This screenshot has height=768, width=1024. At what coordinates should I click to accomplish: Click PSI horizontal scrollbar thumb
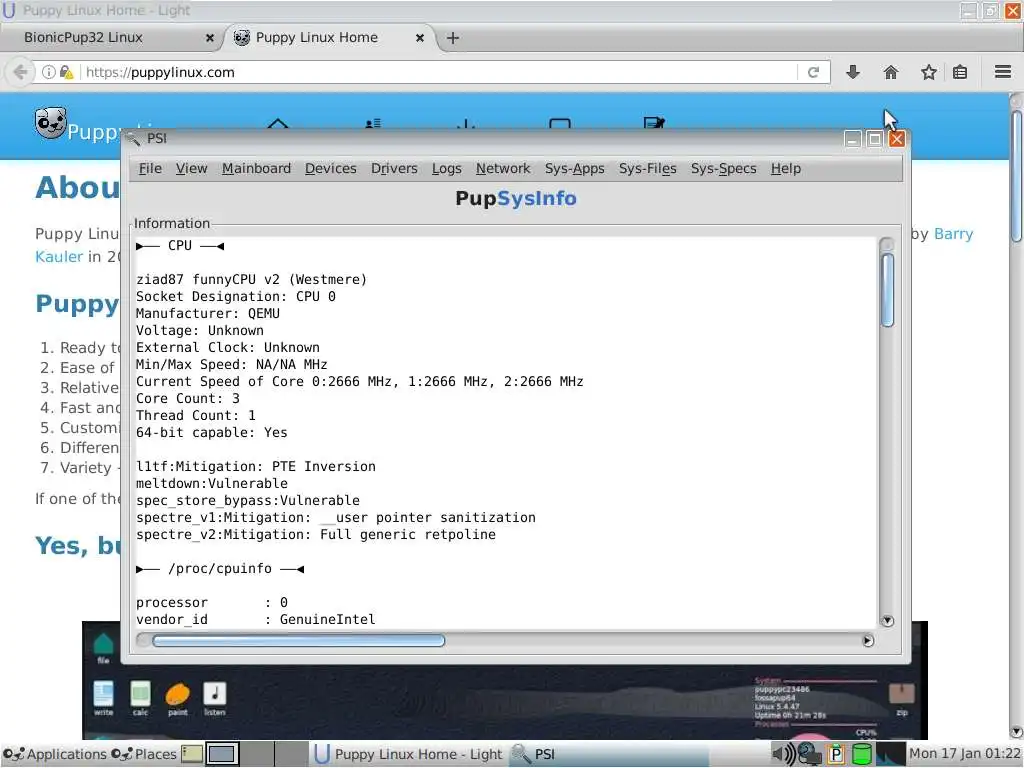pyautogui.click(x=298, y=641)
